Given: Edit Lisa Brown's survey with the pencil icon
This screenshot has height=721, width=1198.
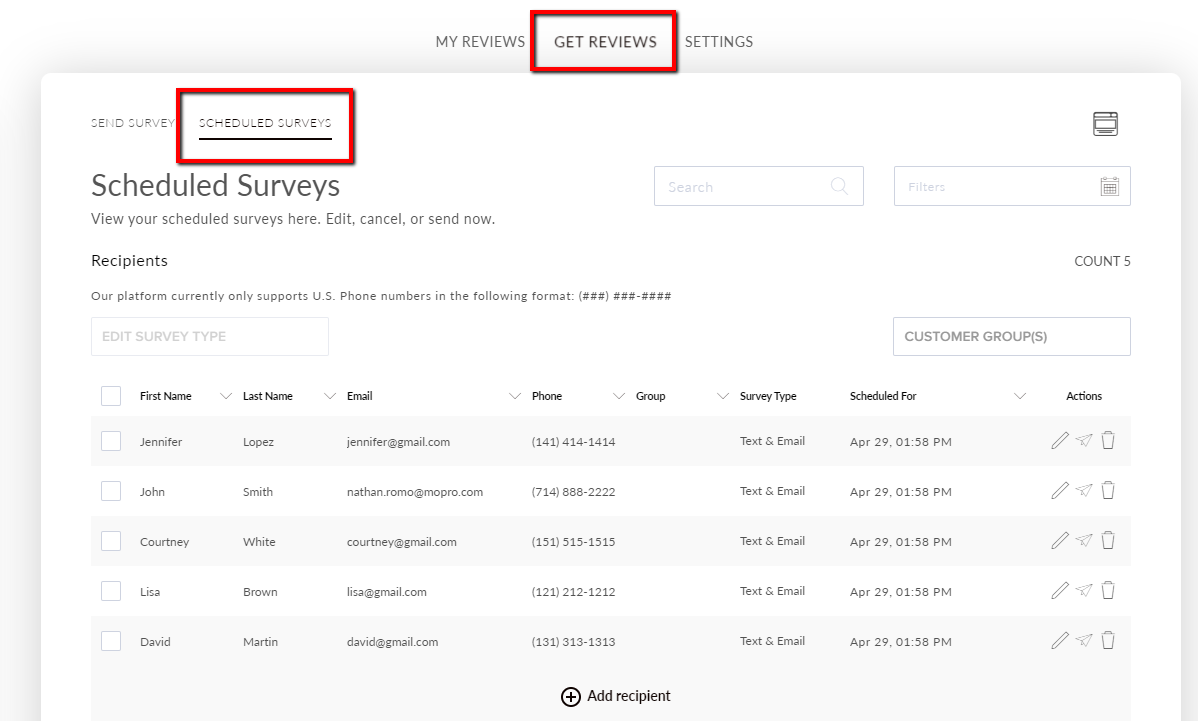Looking at the screenshot, I should pyautogui.click(x=1060, y=590).
